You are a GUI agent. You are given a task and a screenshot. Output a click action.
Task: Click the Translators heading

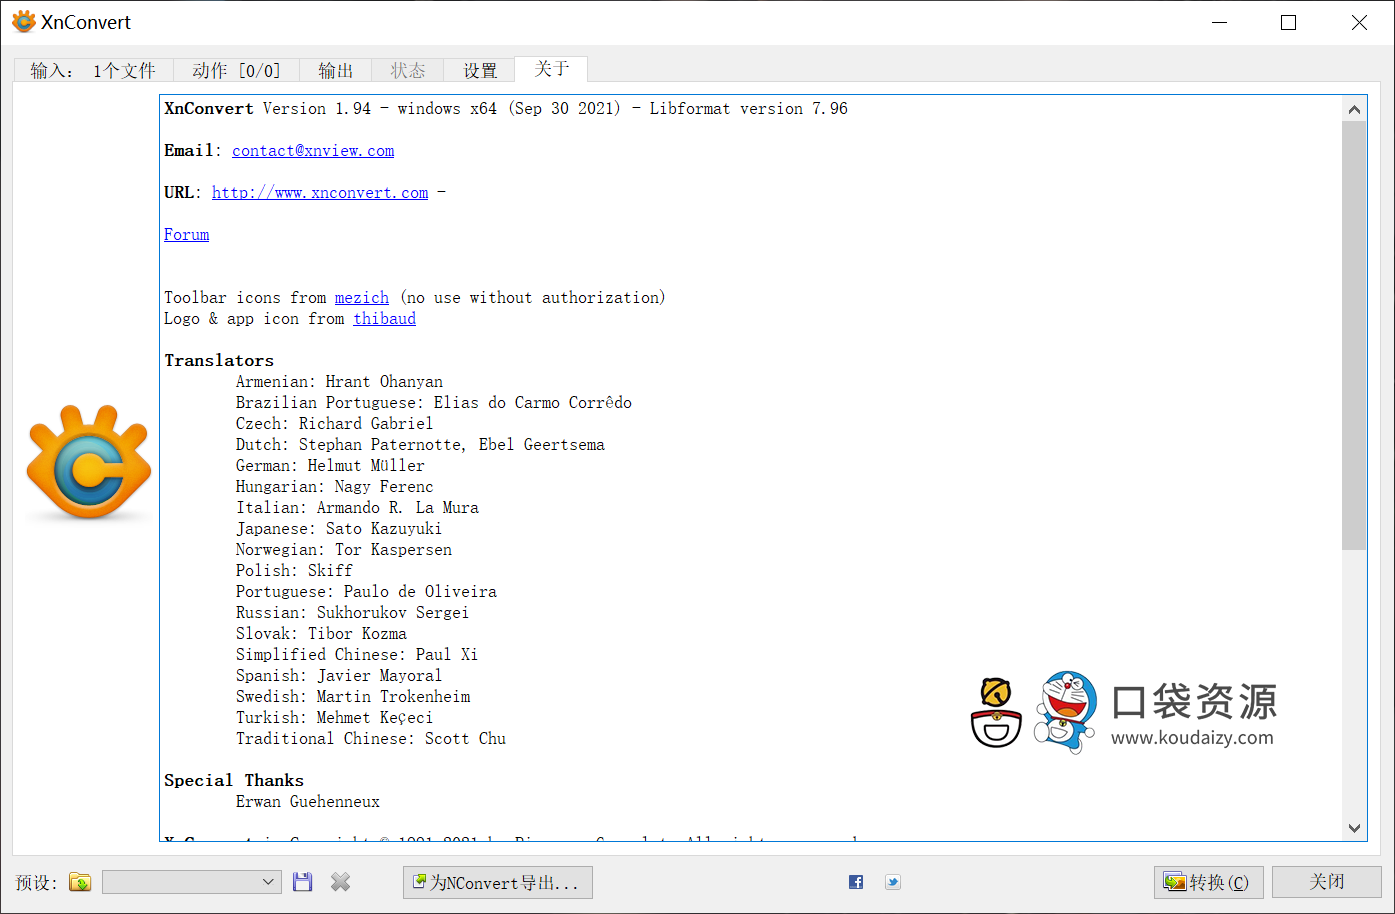[x=219, y=360]
